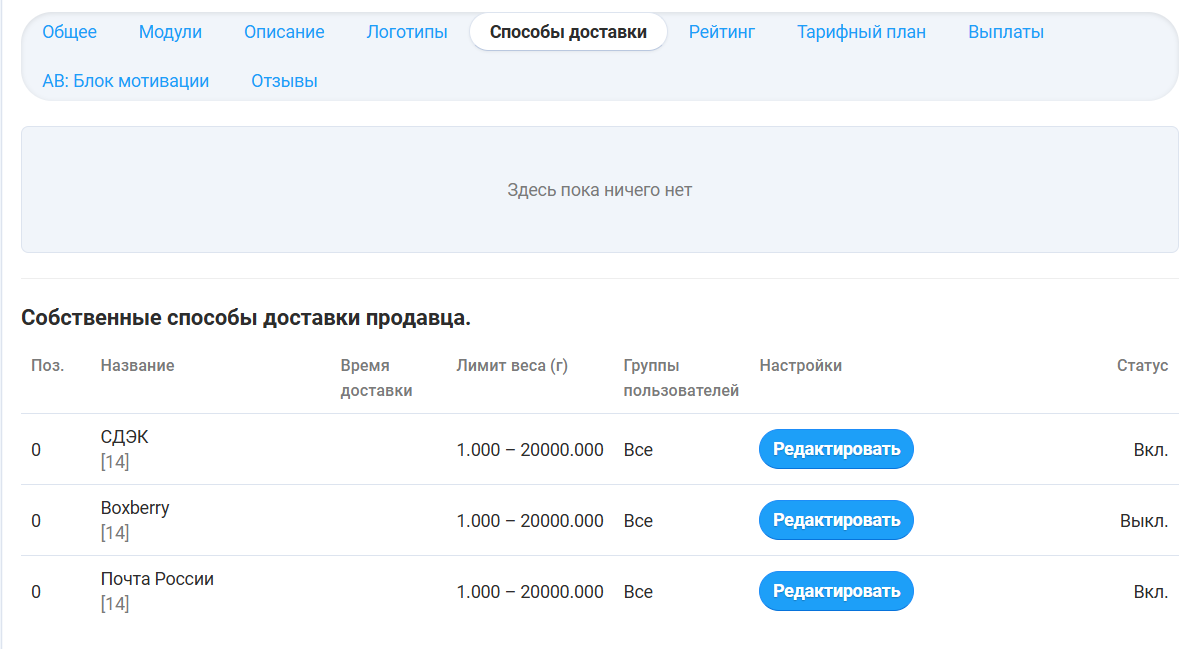Click the Настройки column header

click(x=801, y=366)
